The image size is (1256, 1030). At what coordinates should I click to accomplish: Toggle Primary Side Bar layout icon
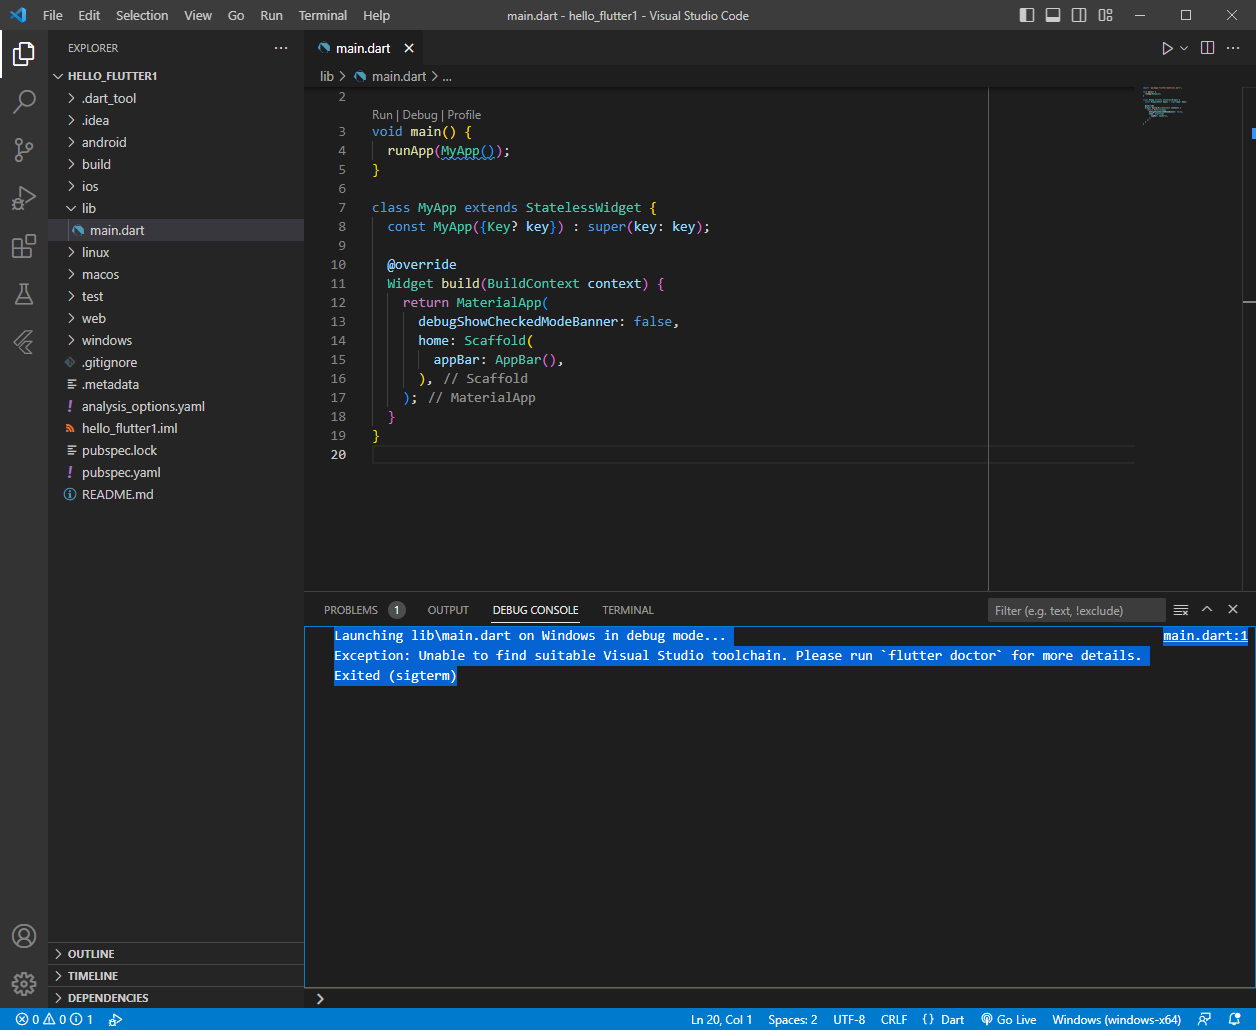(1027, 15)
